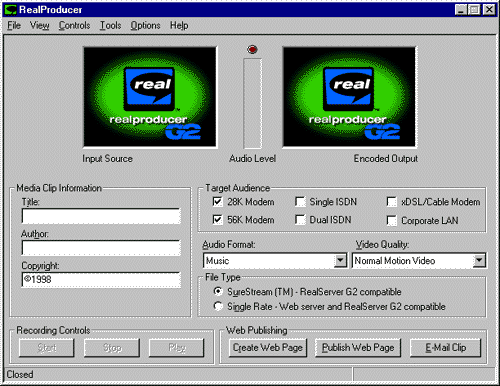
Task: Click into the Title input field
Action: pos(101,216)
